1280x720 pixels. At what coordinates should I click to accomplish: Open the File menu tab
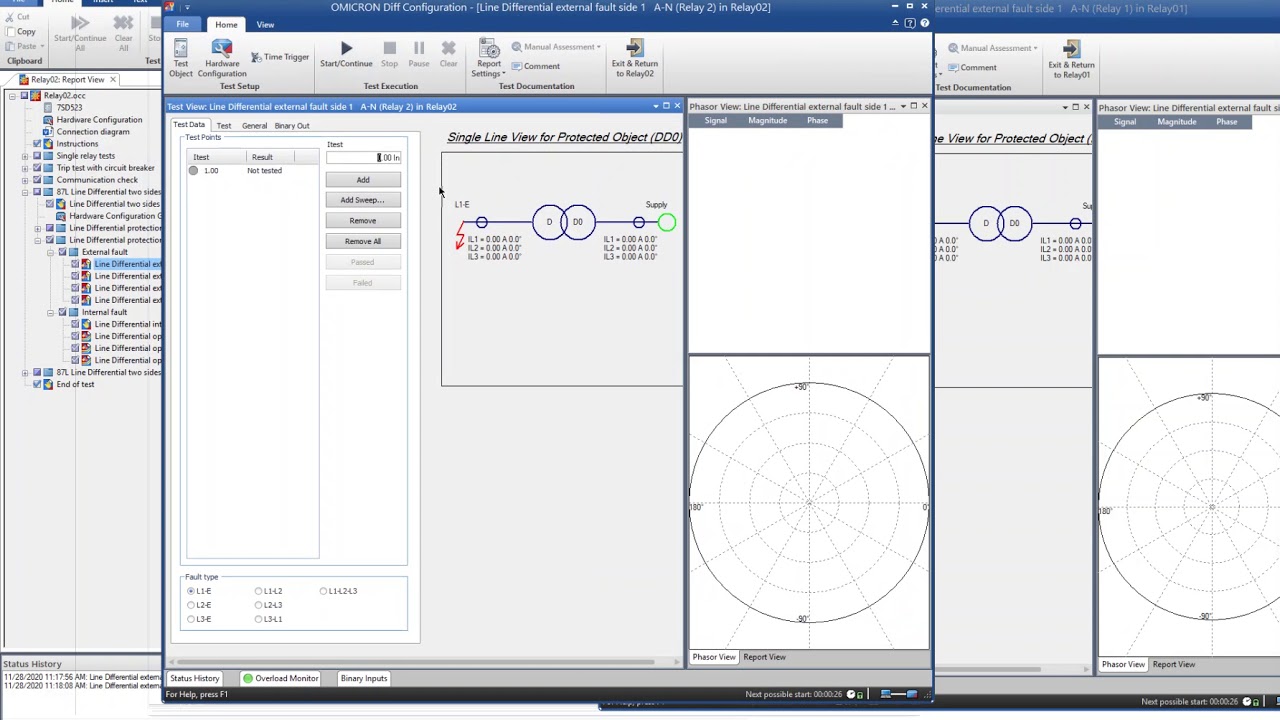(x=183, y=24)
